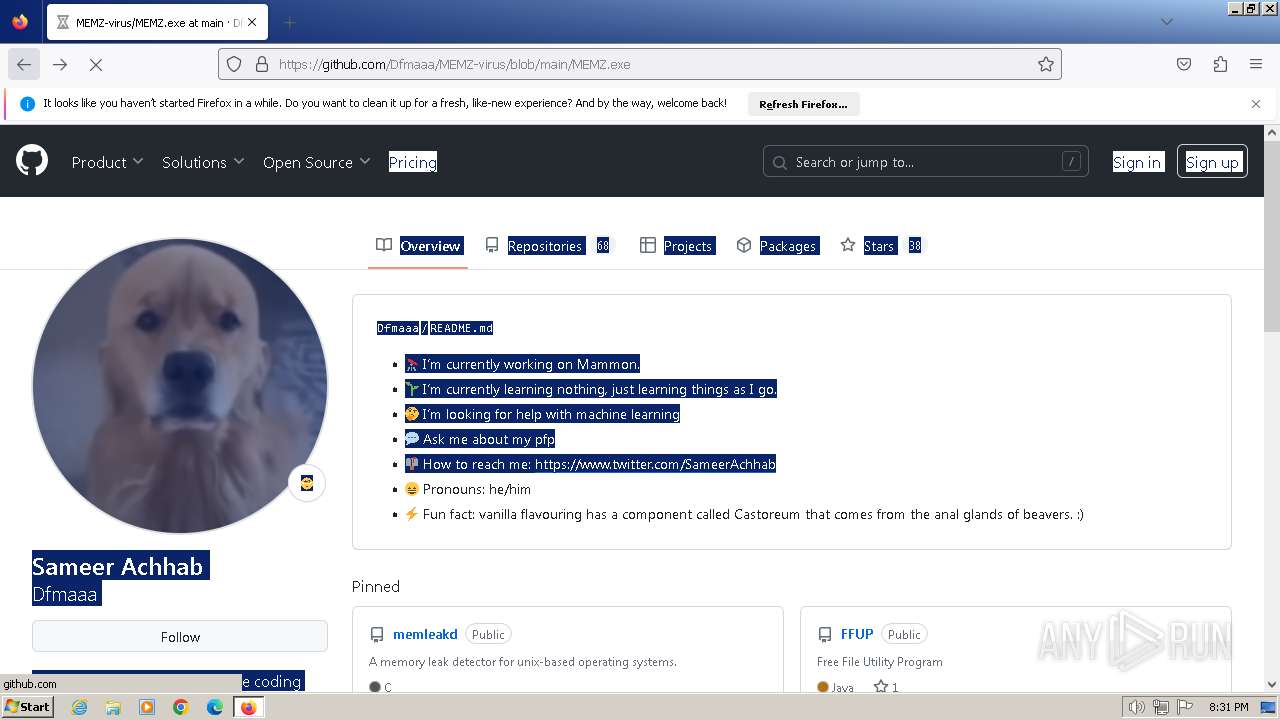Click the Sign up button
This screenshot has width=1280, height=720.
(x=1212, y=162)
